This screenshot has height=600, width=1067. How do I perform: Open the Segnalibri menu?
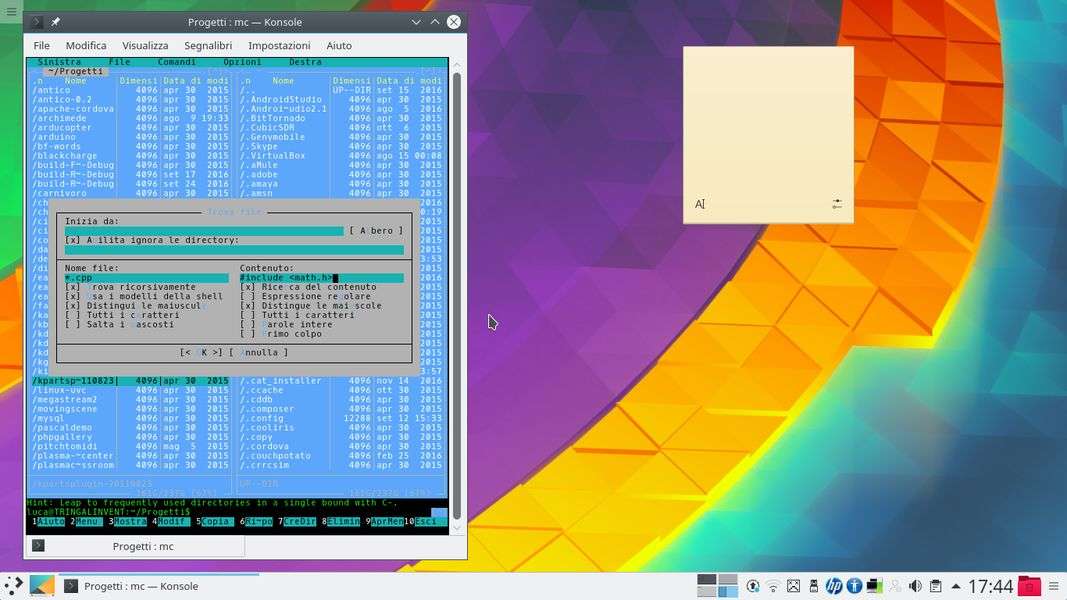(208, 45)
